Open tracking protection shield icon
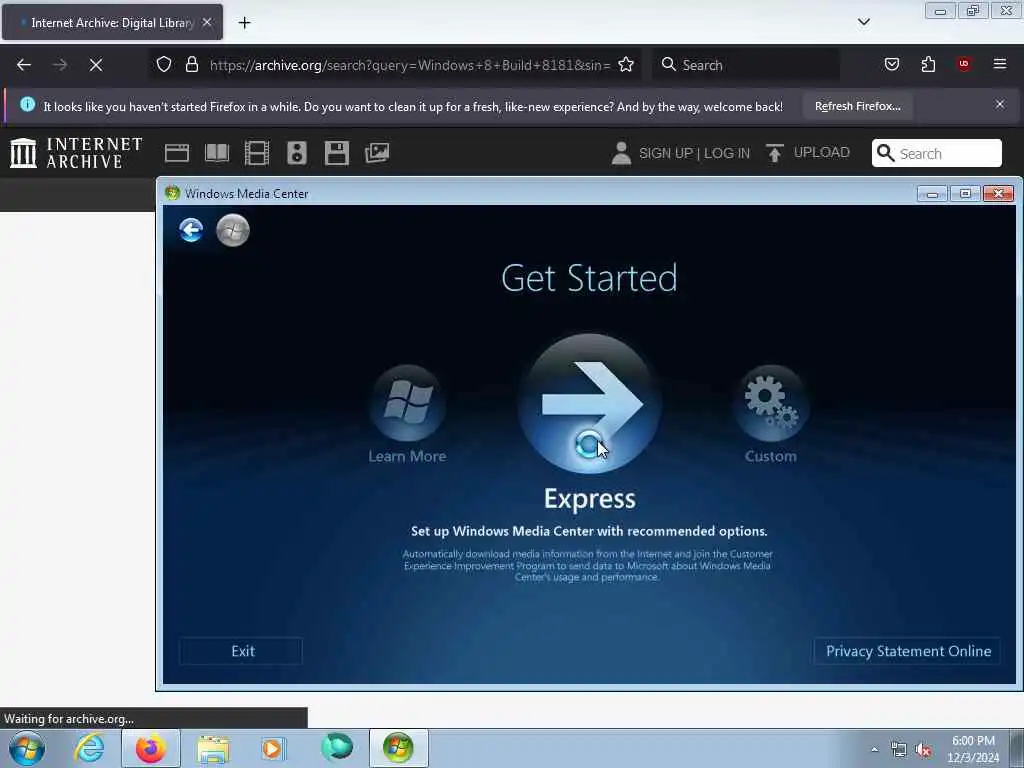This screenshot has width=1024, height=768. coord(164,65)
